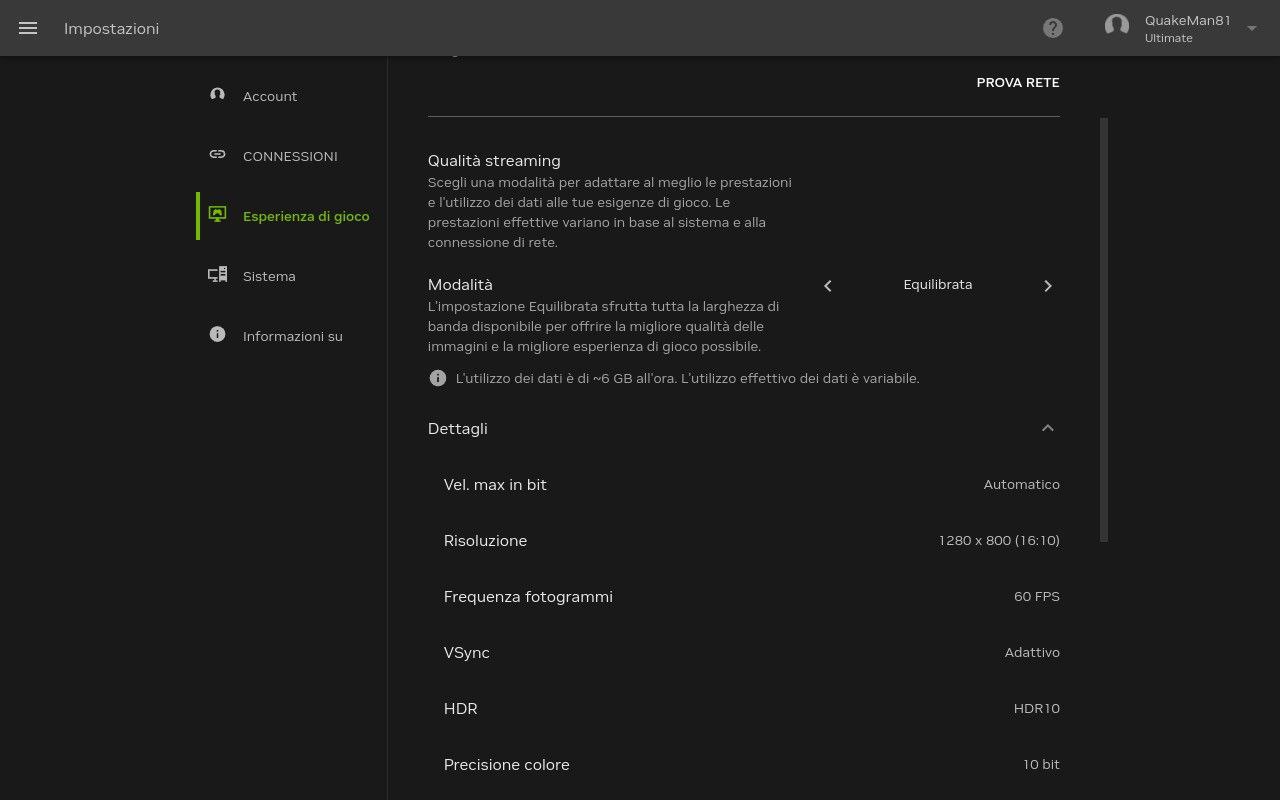Image resolution: width=1280 pixels, height=800 pixels.
Task: Open the Vel. max in bit Automatico setting
Action: [1021, 484]
